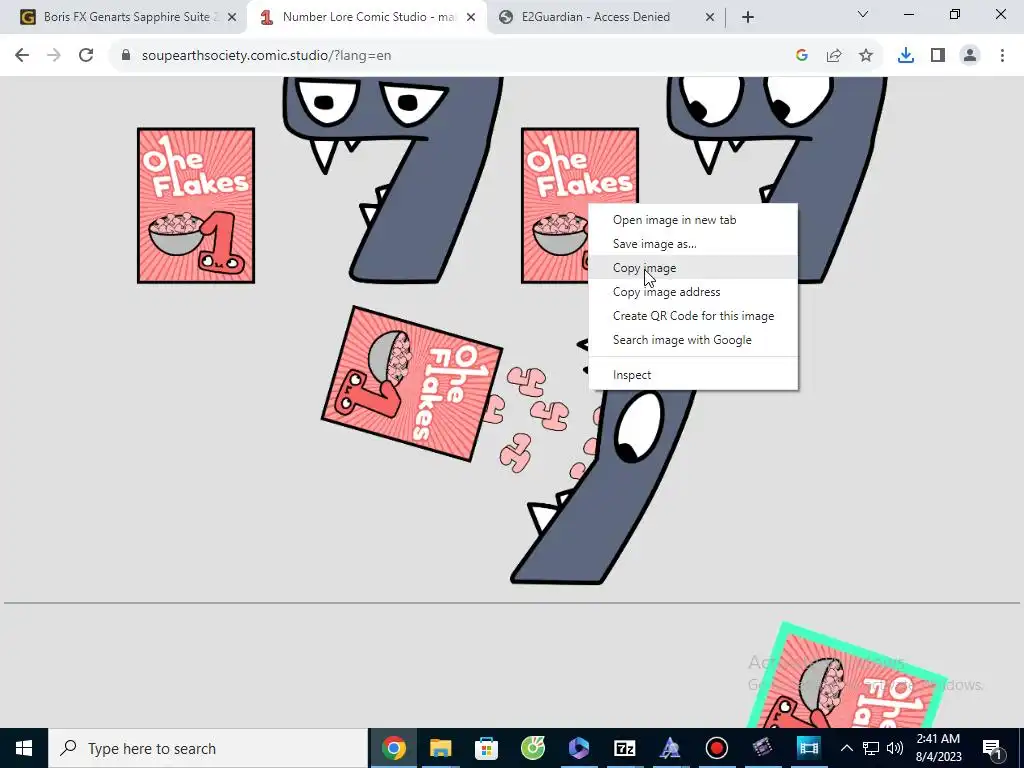Open the Windows Start menu
Image resolution: width=1024 pixels, height=768 pixels.
click(24, 748)
